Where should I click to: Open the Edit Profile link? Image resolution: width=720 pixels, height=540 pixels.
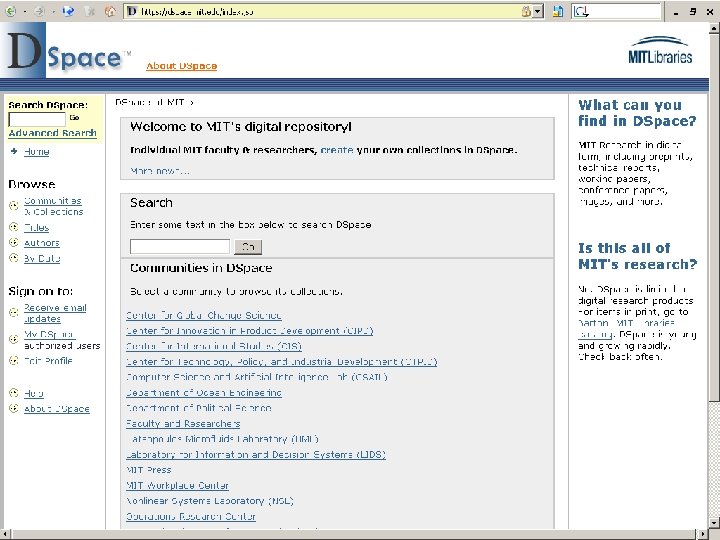point(48,361)
